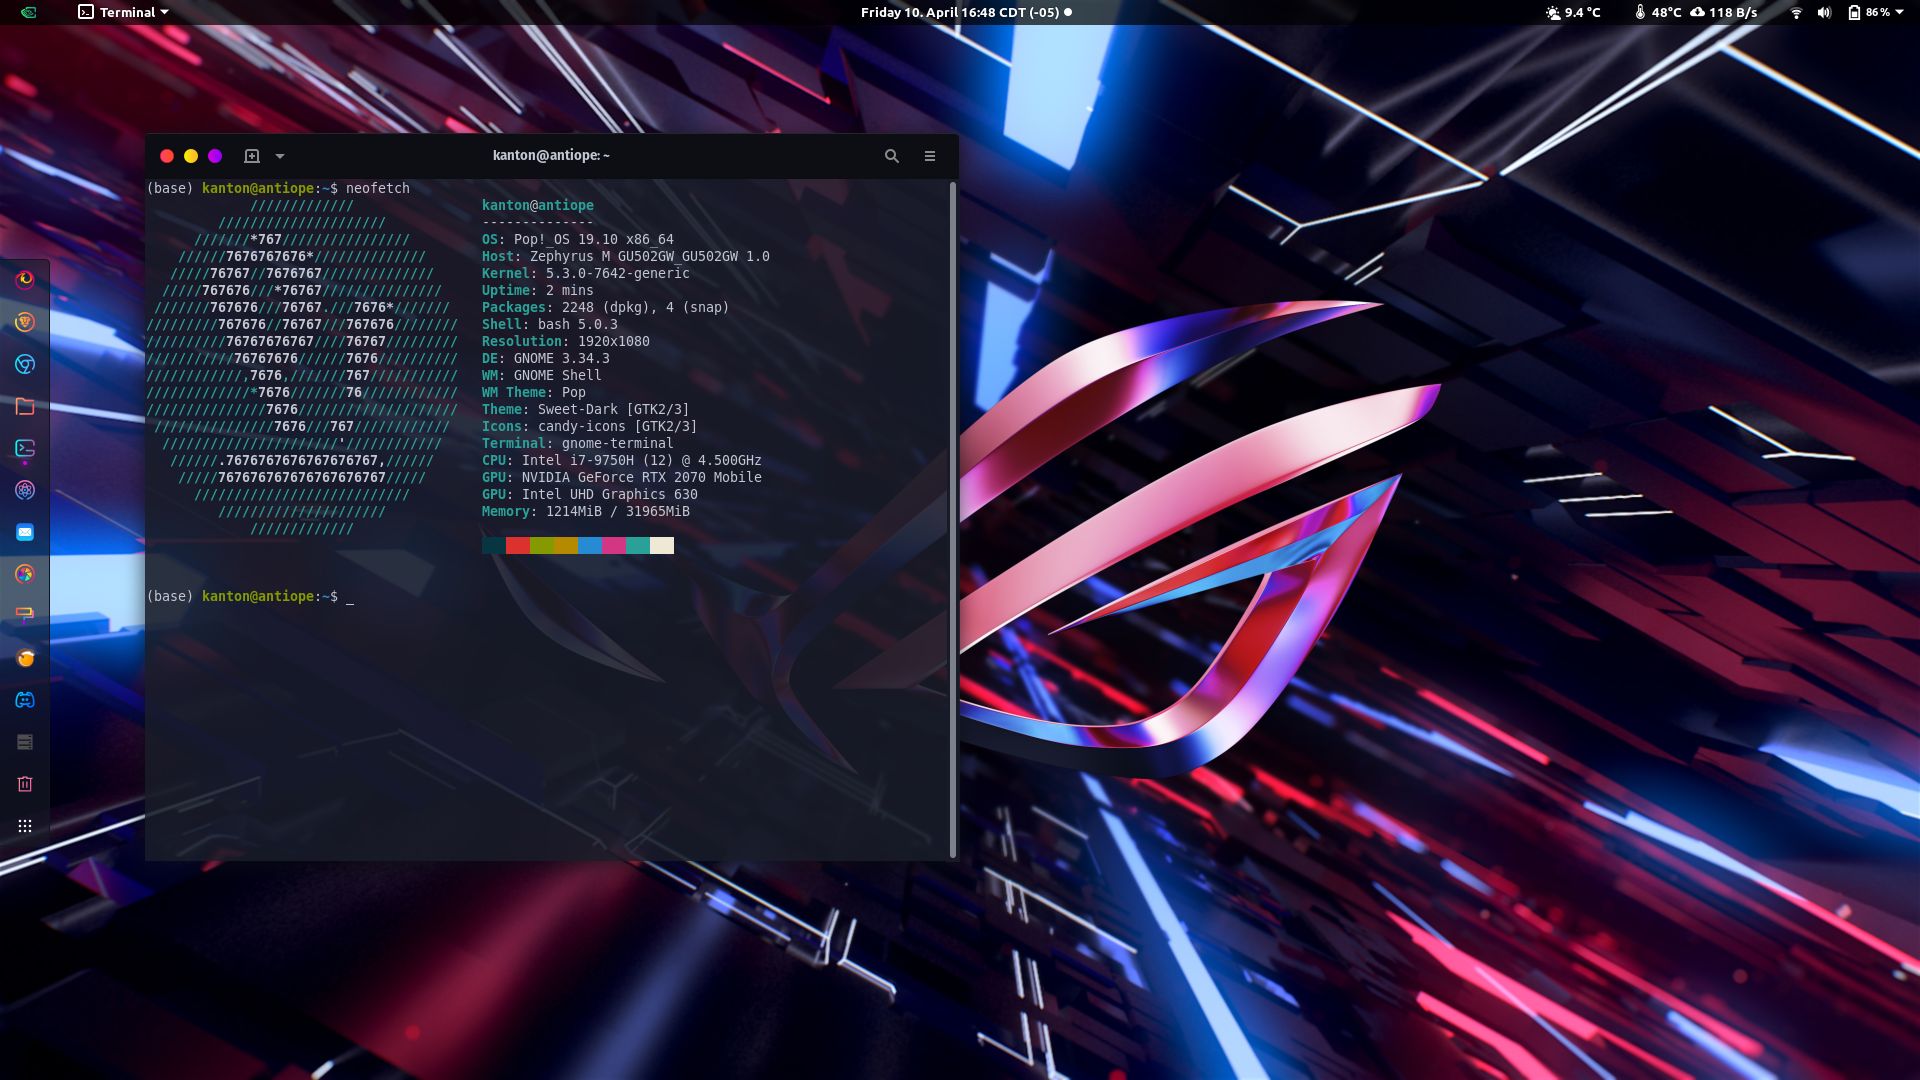Open the Files folder icon in the dock
The width and height of the screenshot is (1920, 1080).
24,406
